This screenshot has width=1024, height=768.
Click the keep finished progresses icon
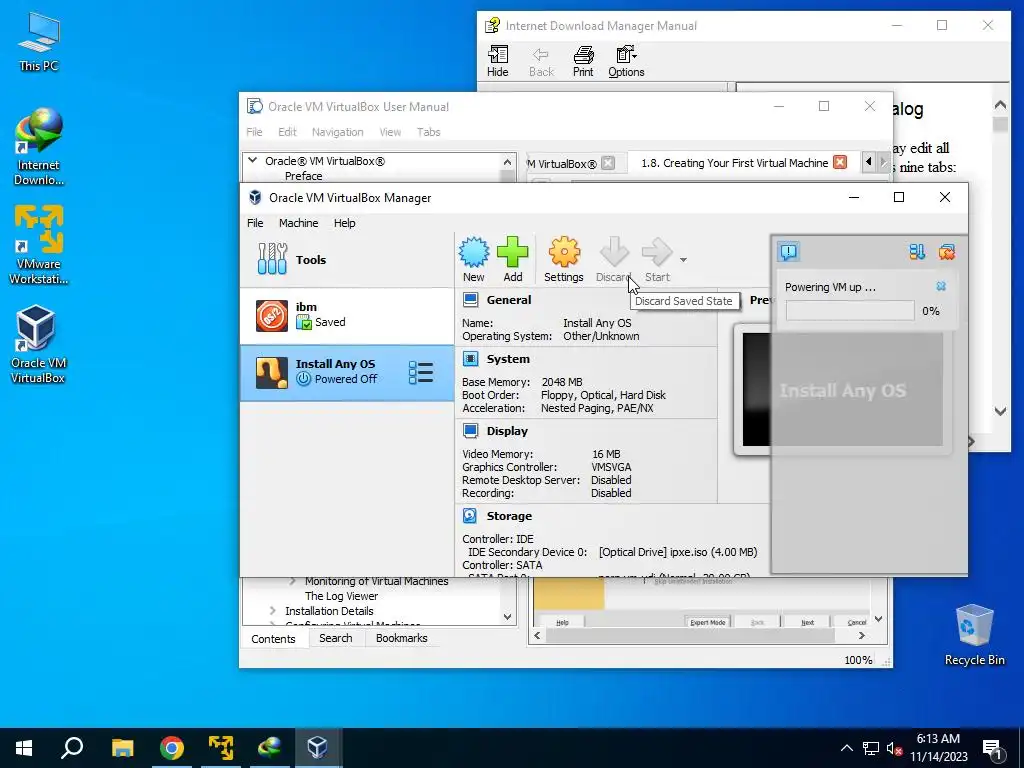pos(917,252)
